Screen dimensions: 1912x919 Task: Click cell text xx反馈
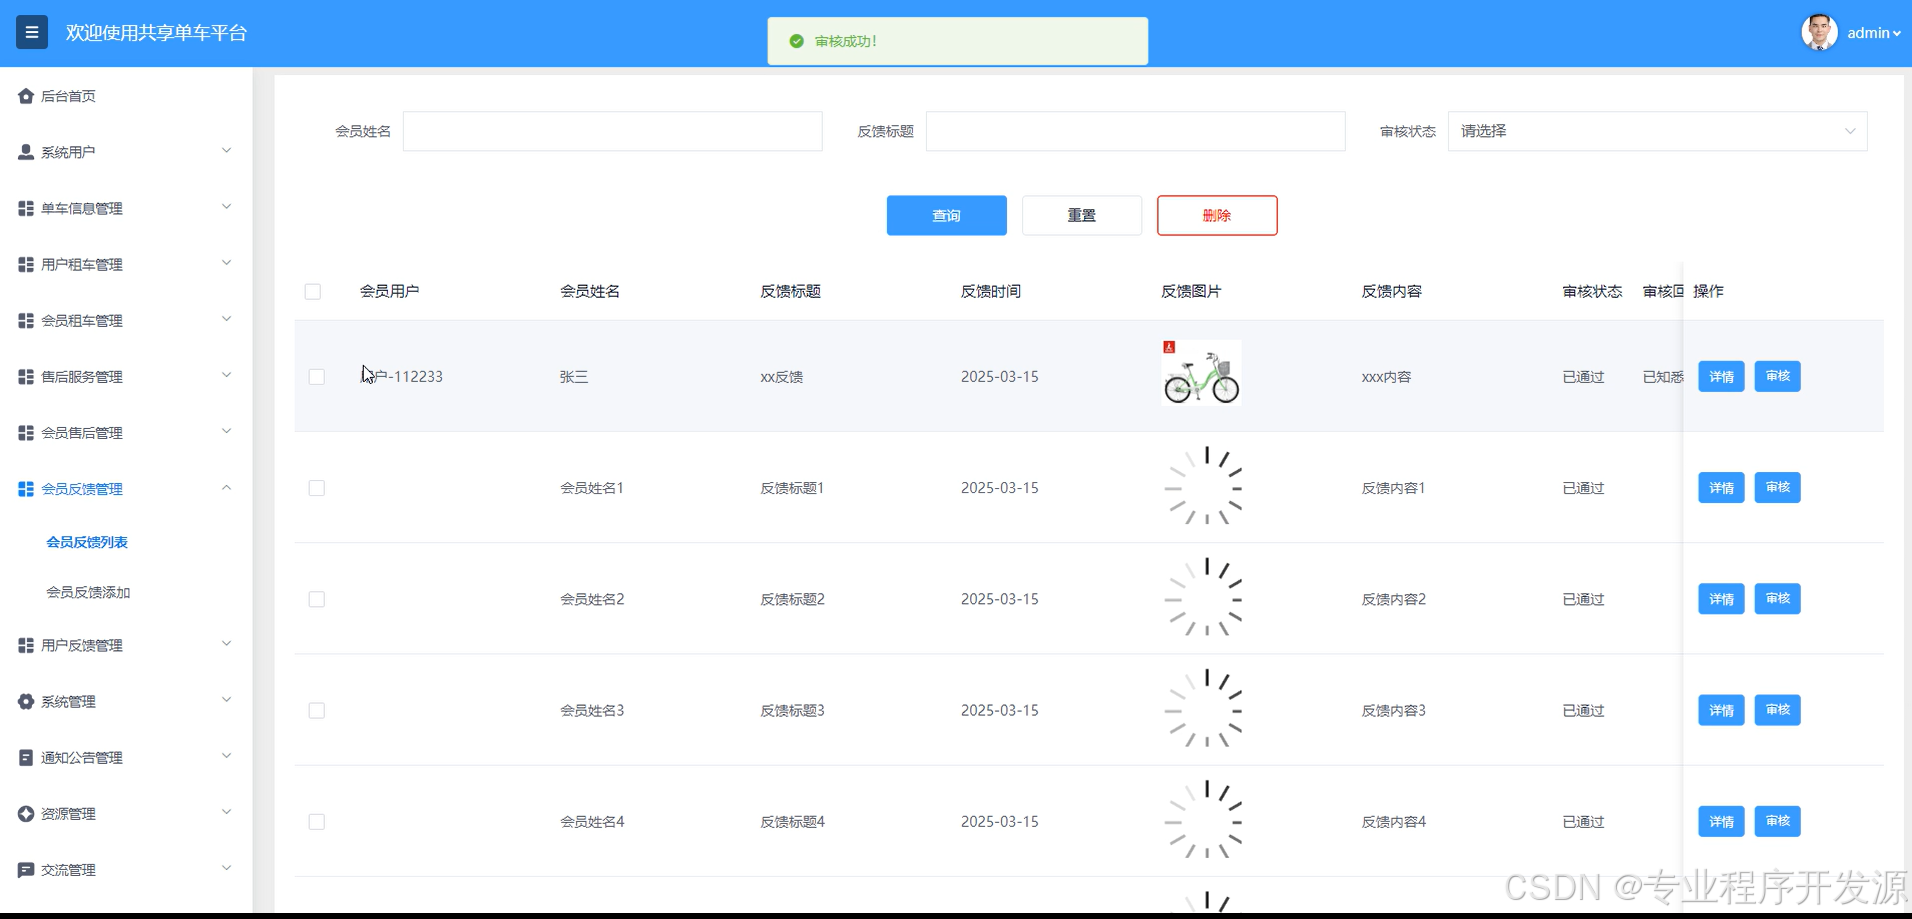pos(781,376)
